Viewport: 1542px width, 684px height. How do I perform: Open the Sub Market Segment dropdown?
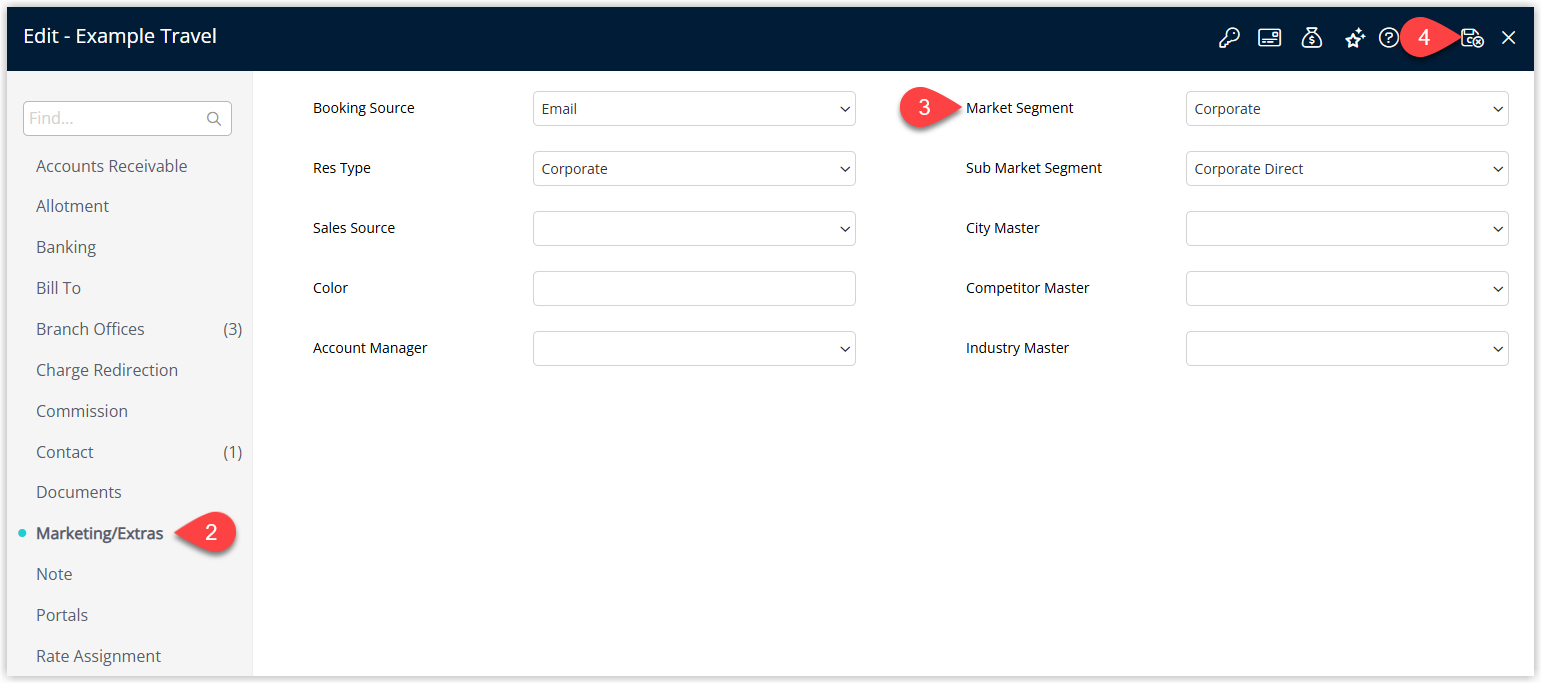coord(1347,169)
